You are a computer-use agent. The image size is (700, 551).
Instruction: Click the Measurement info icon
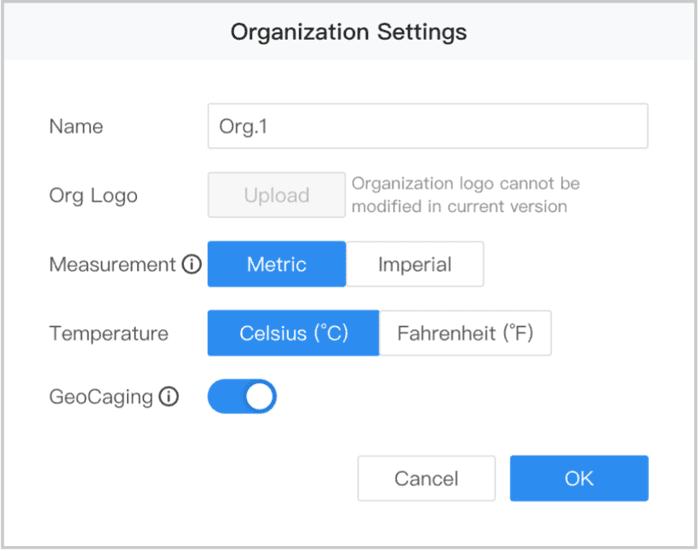point(192,265)
